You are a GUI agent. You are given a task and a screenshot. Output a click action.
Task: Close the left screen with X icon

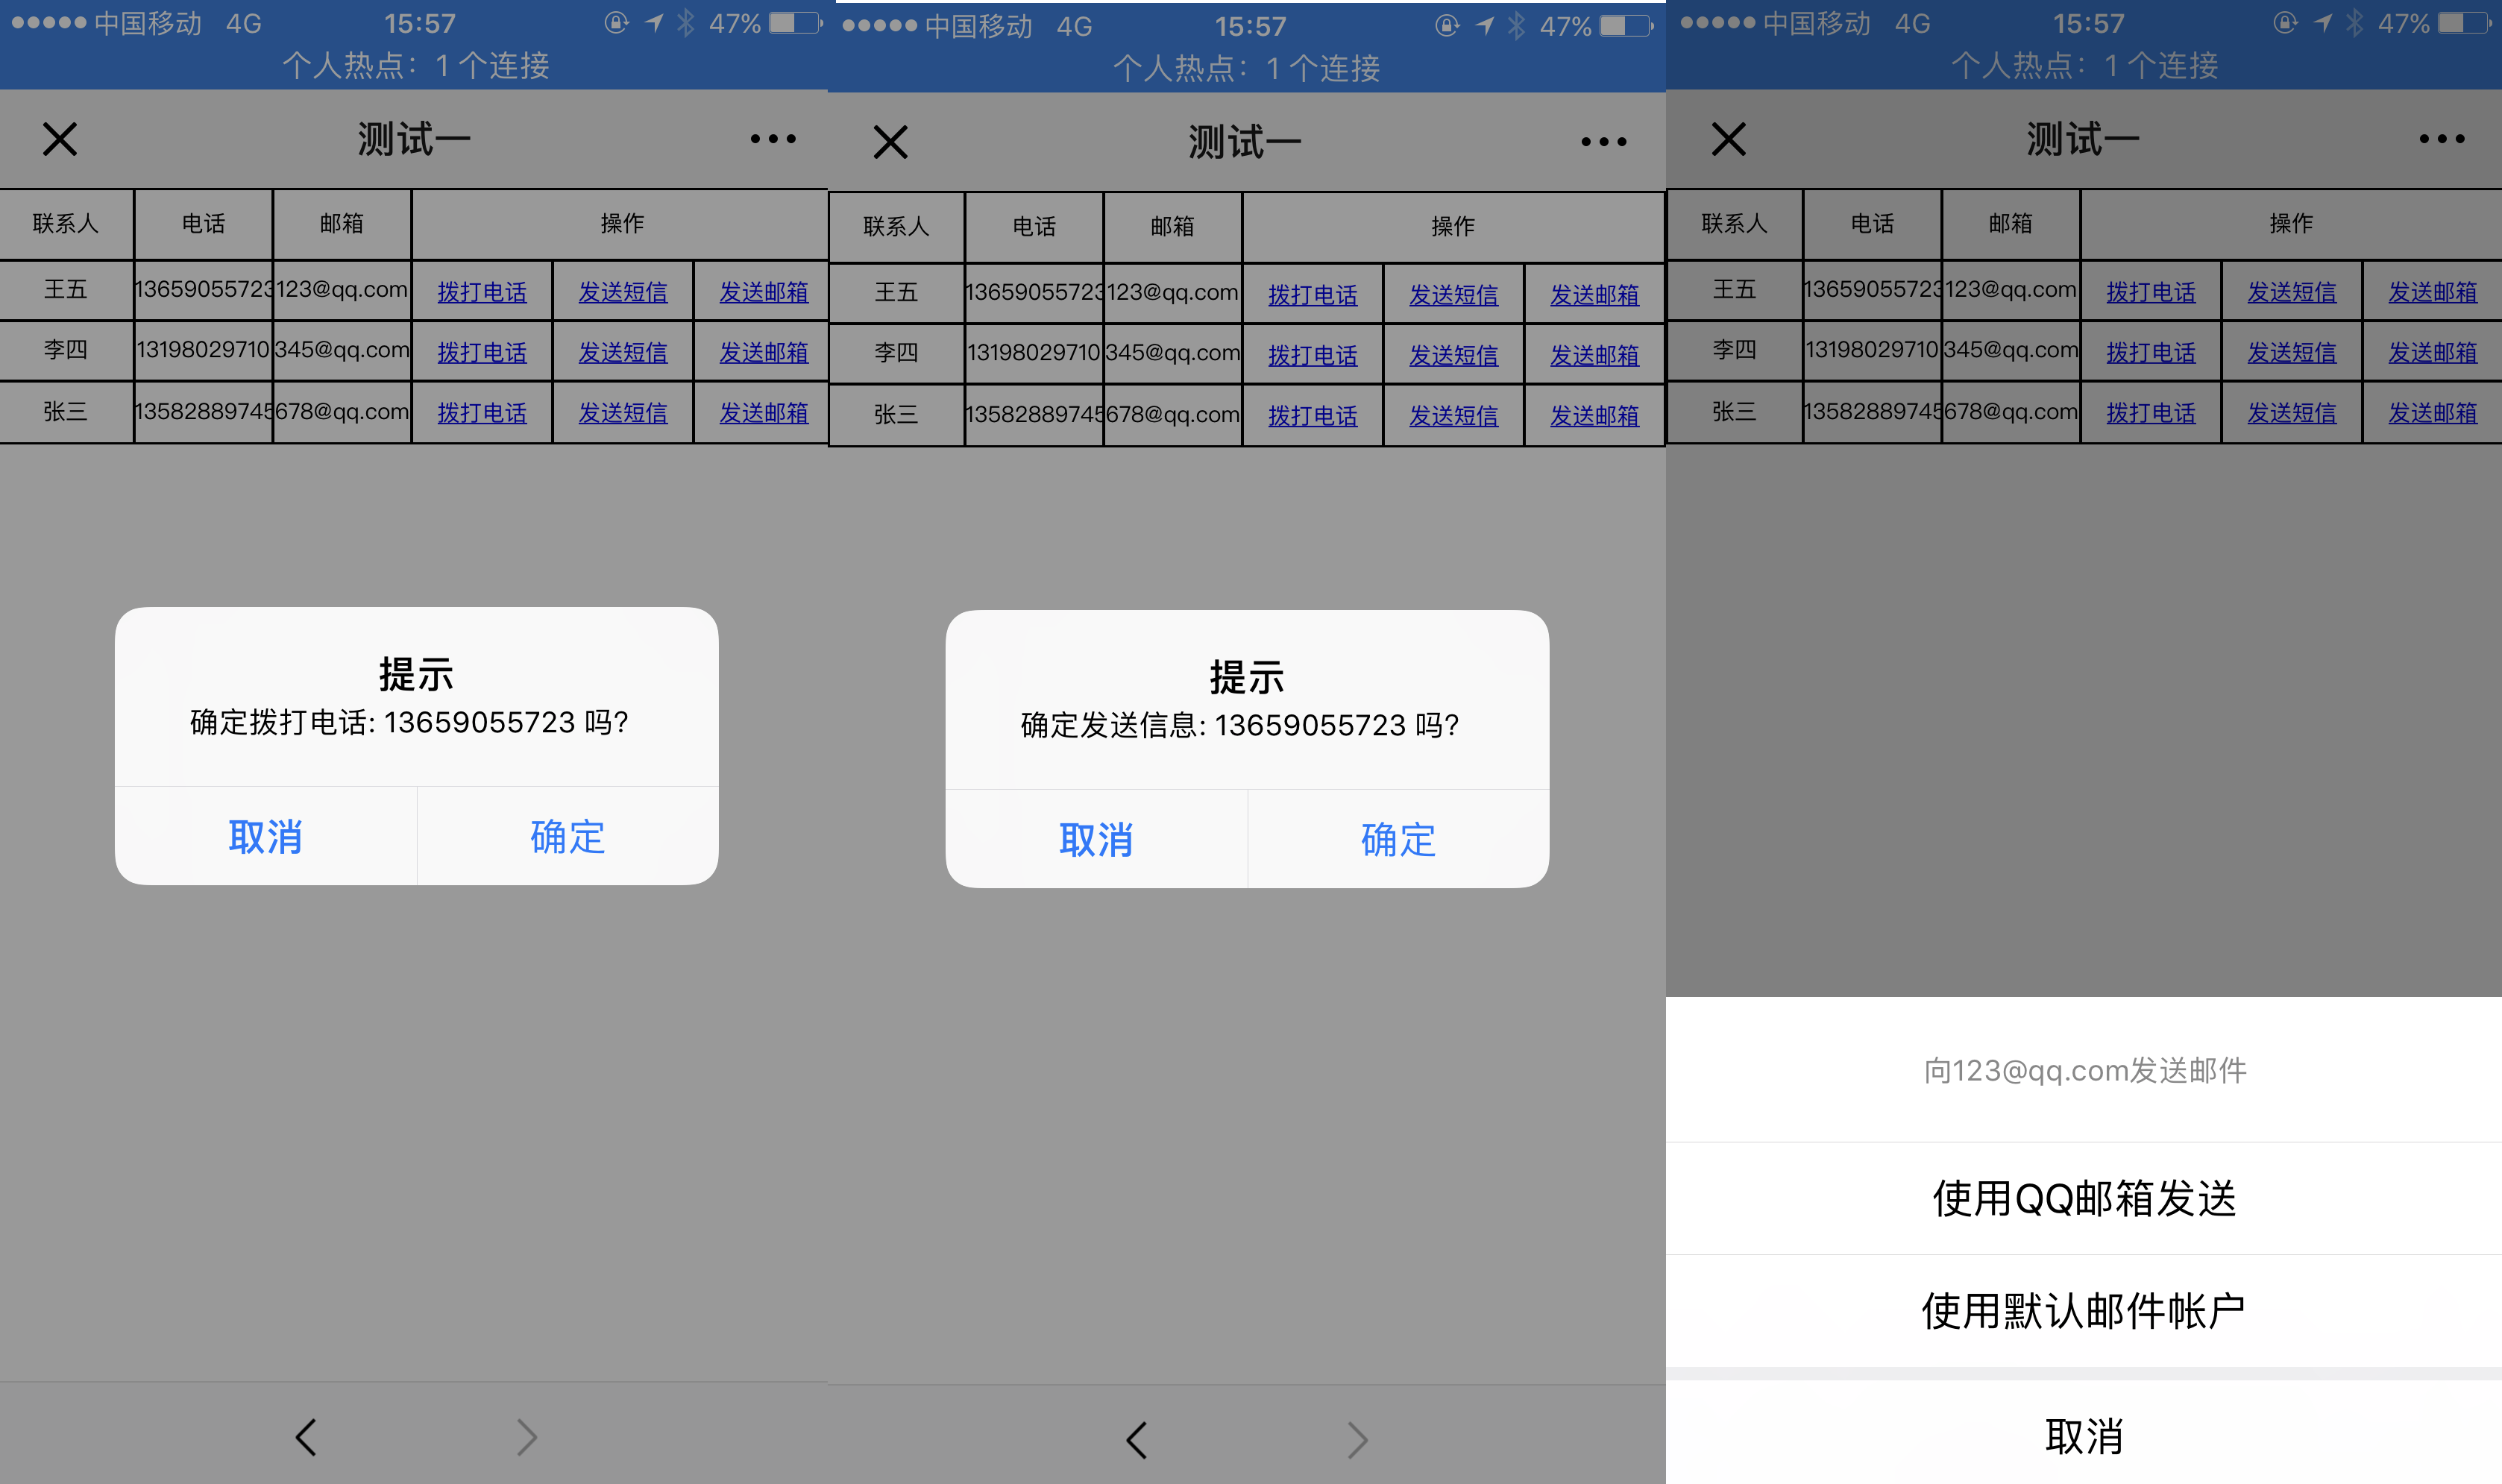(x=60, y=139)
